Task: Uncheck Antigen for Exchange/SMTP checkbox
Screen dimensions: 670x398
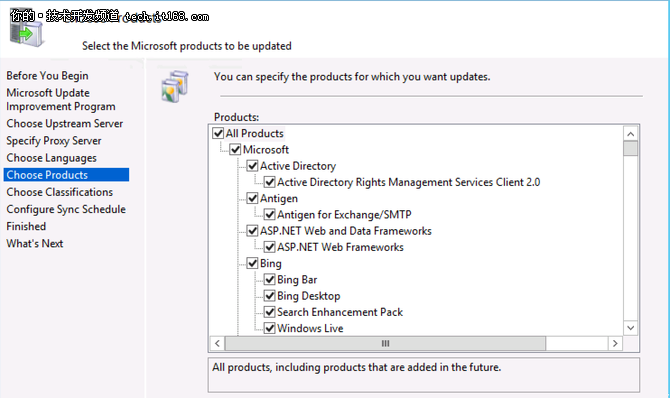Action: click(269, 215)
